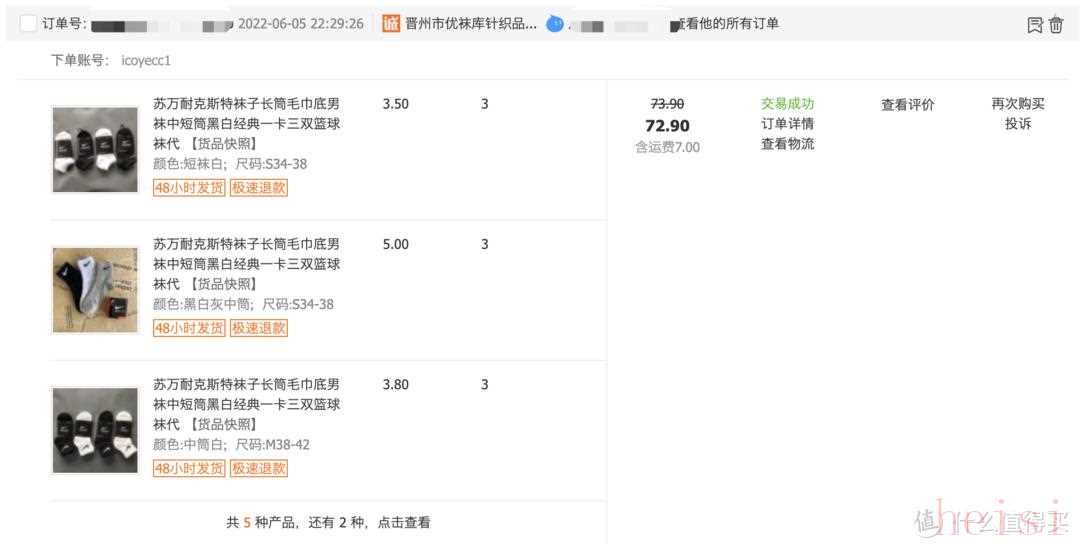Open thumbnail of 短袜白 socks item
The height and width of the screenshot is (548, 1080).
[95, 149]
